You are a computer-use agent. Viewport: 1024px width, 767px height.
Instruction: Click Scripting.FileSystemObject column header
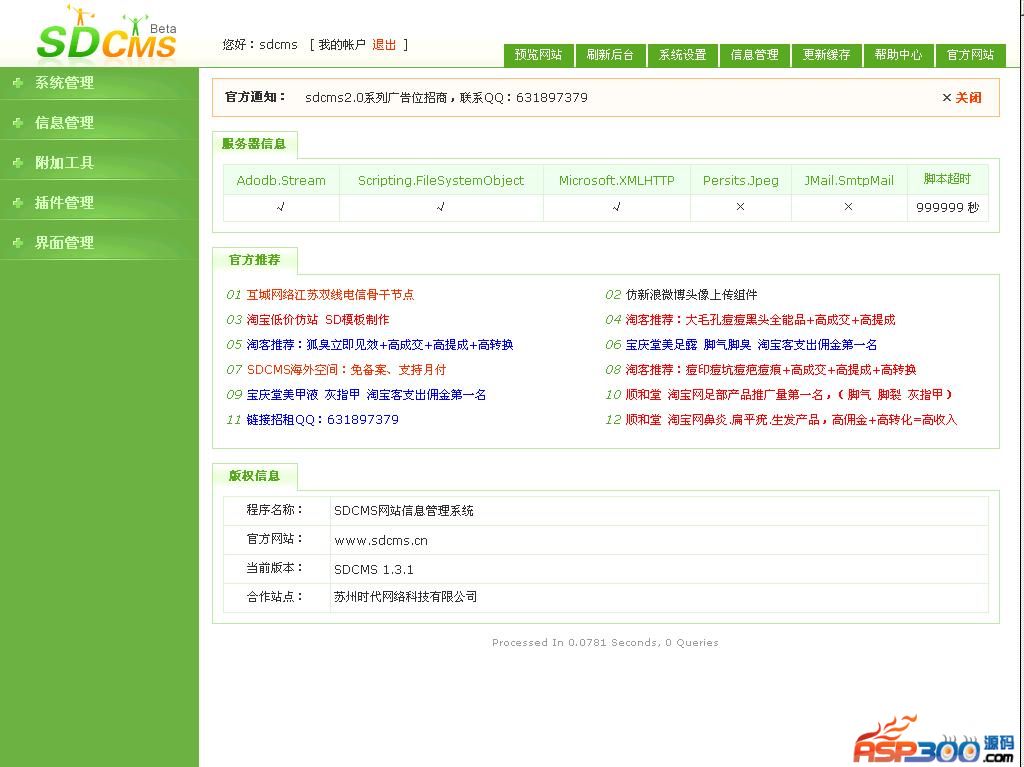pyautogui.click(x=441, y=180)
